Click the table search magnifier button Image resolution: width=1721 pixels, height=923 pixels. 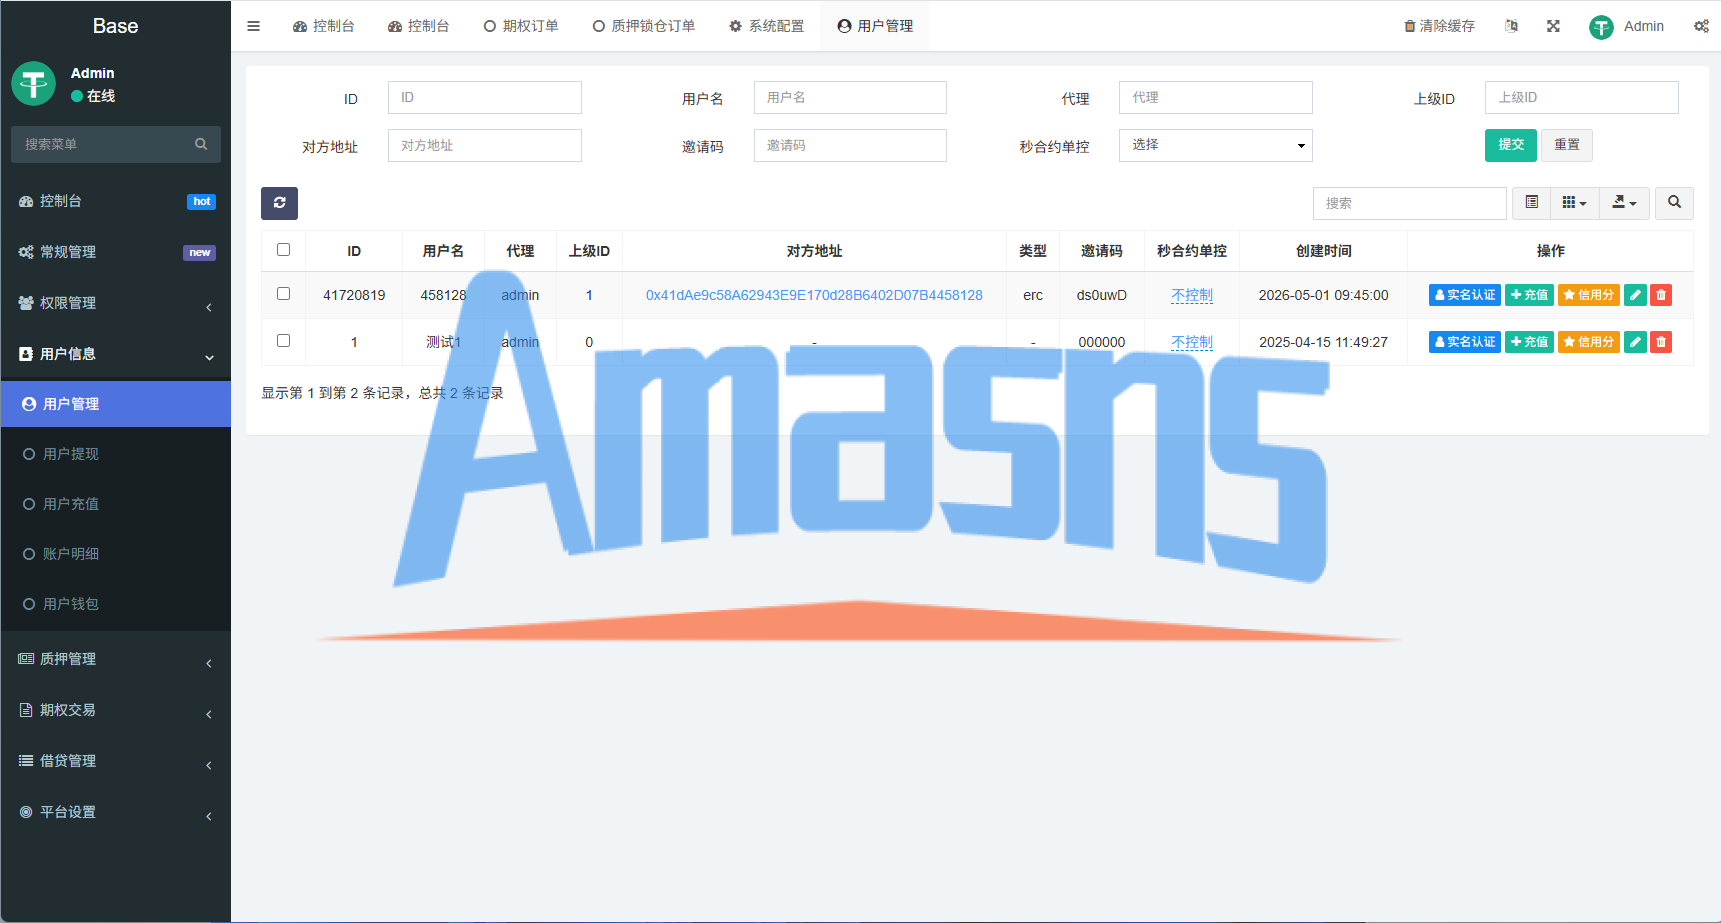point(1674,203)
